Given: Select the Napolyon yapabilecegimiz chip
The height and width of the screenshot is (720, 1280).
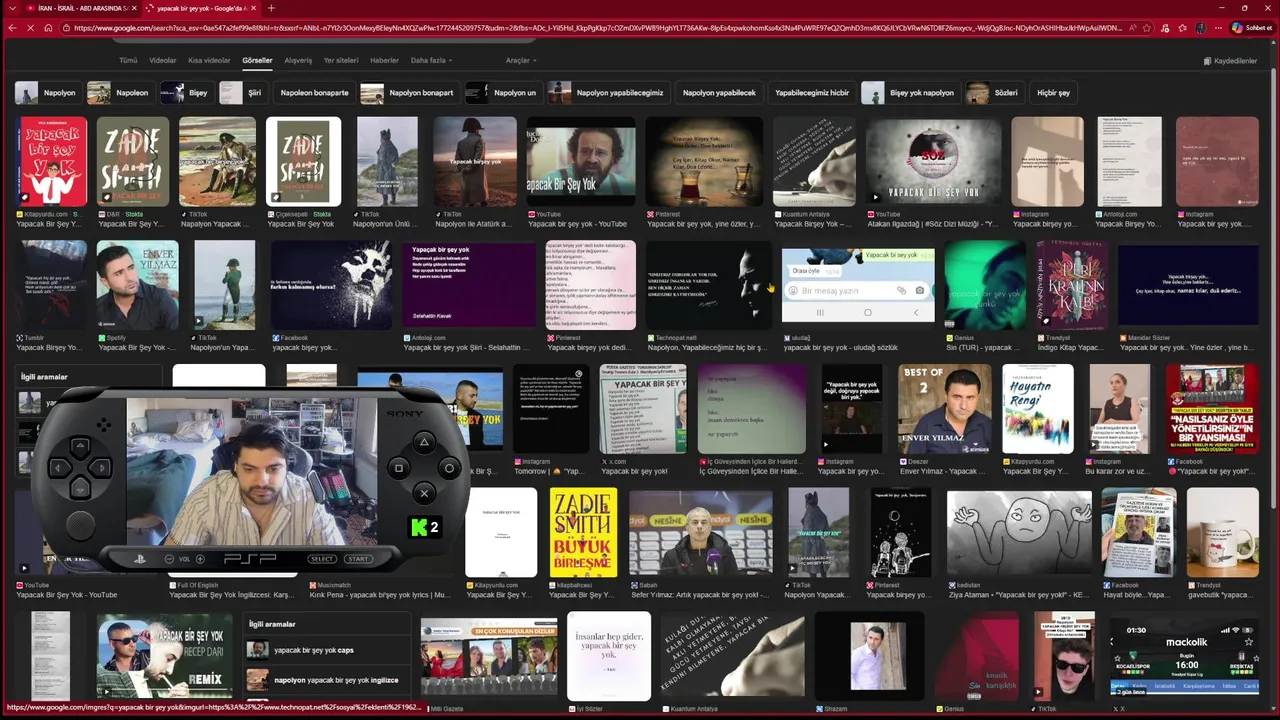Looking at the screenshot, I should point(608,93).
